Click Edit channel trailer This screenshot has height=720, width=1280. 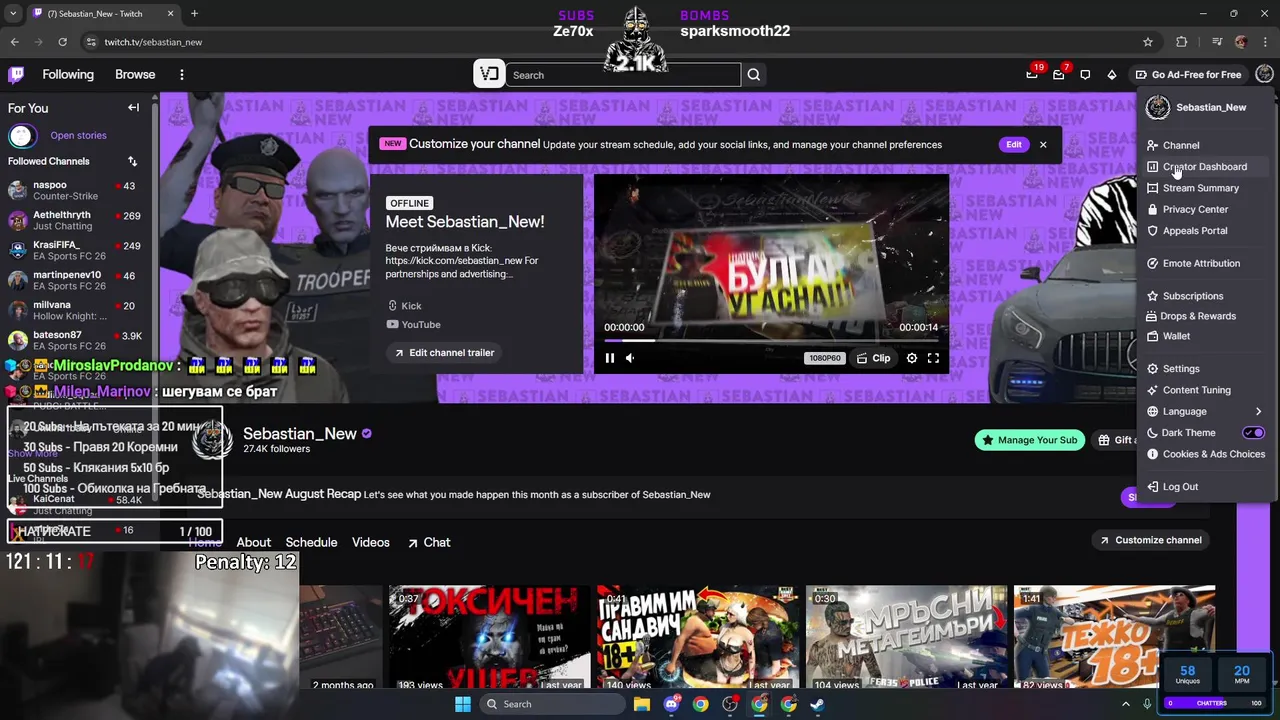[444, 353]
